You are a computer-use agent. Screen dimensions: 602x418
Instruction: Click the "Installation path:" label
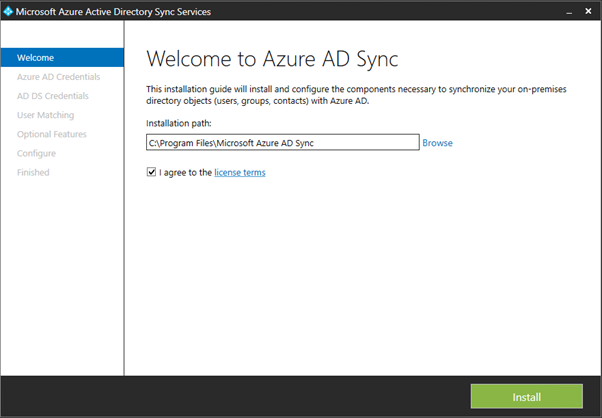180,124
